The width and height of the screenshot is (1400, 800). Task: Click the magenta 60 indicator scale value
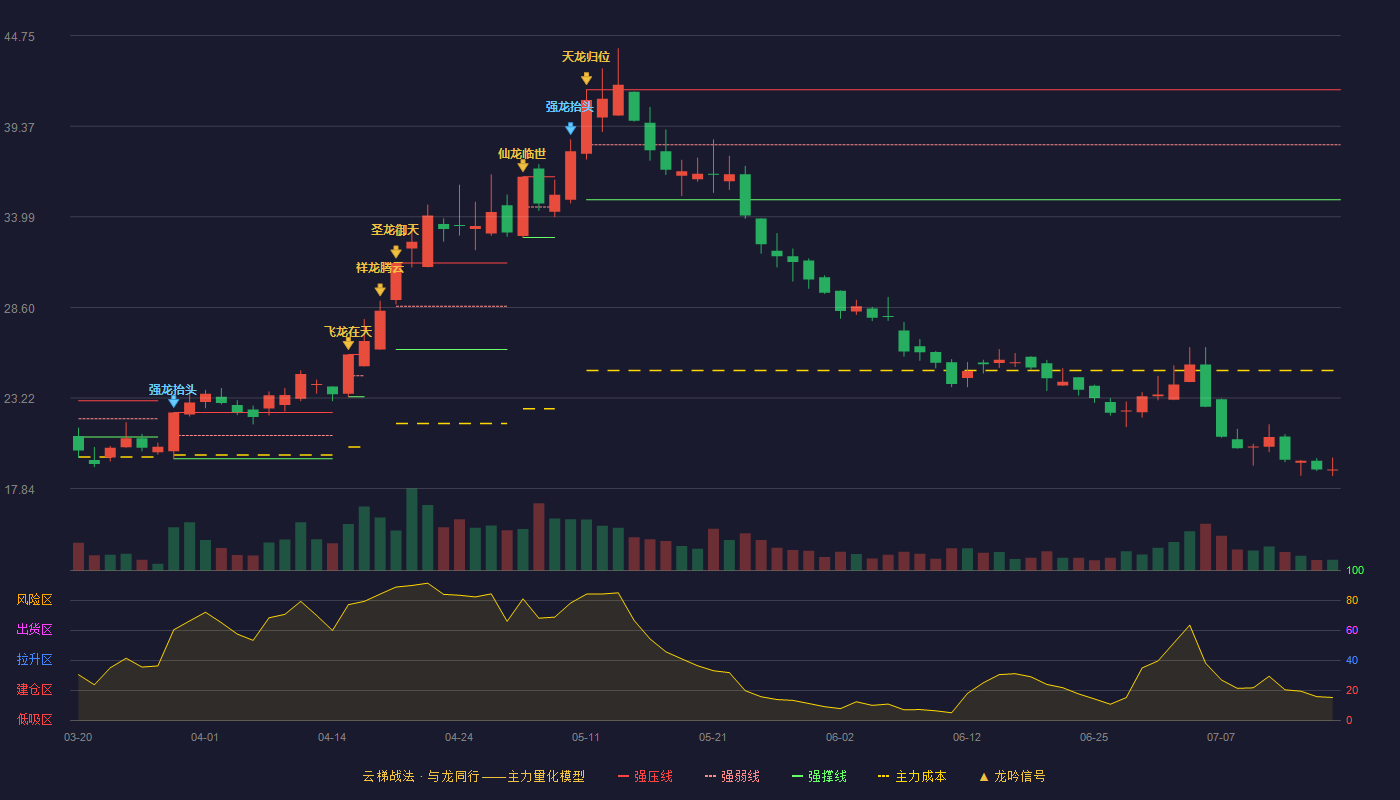[x=1352, y=630]
